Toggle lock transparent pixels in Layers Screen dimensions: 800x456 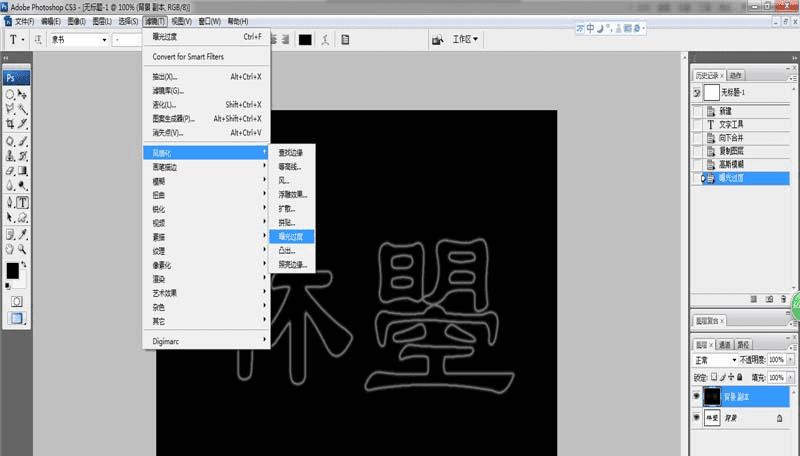[x=714, y=377]
